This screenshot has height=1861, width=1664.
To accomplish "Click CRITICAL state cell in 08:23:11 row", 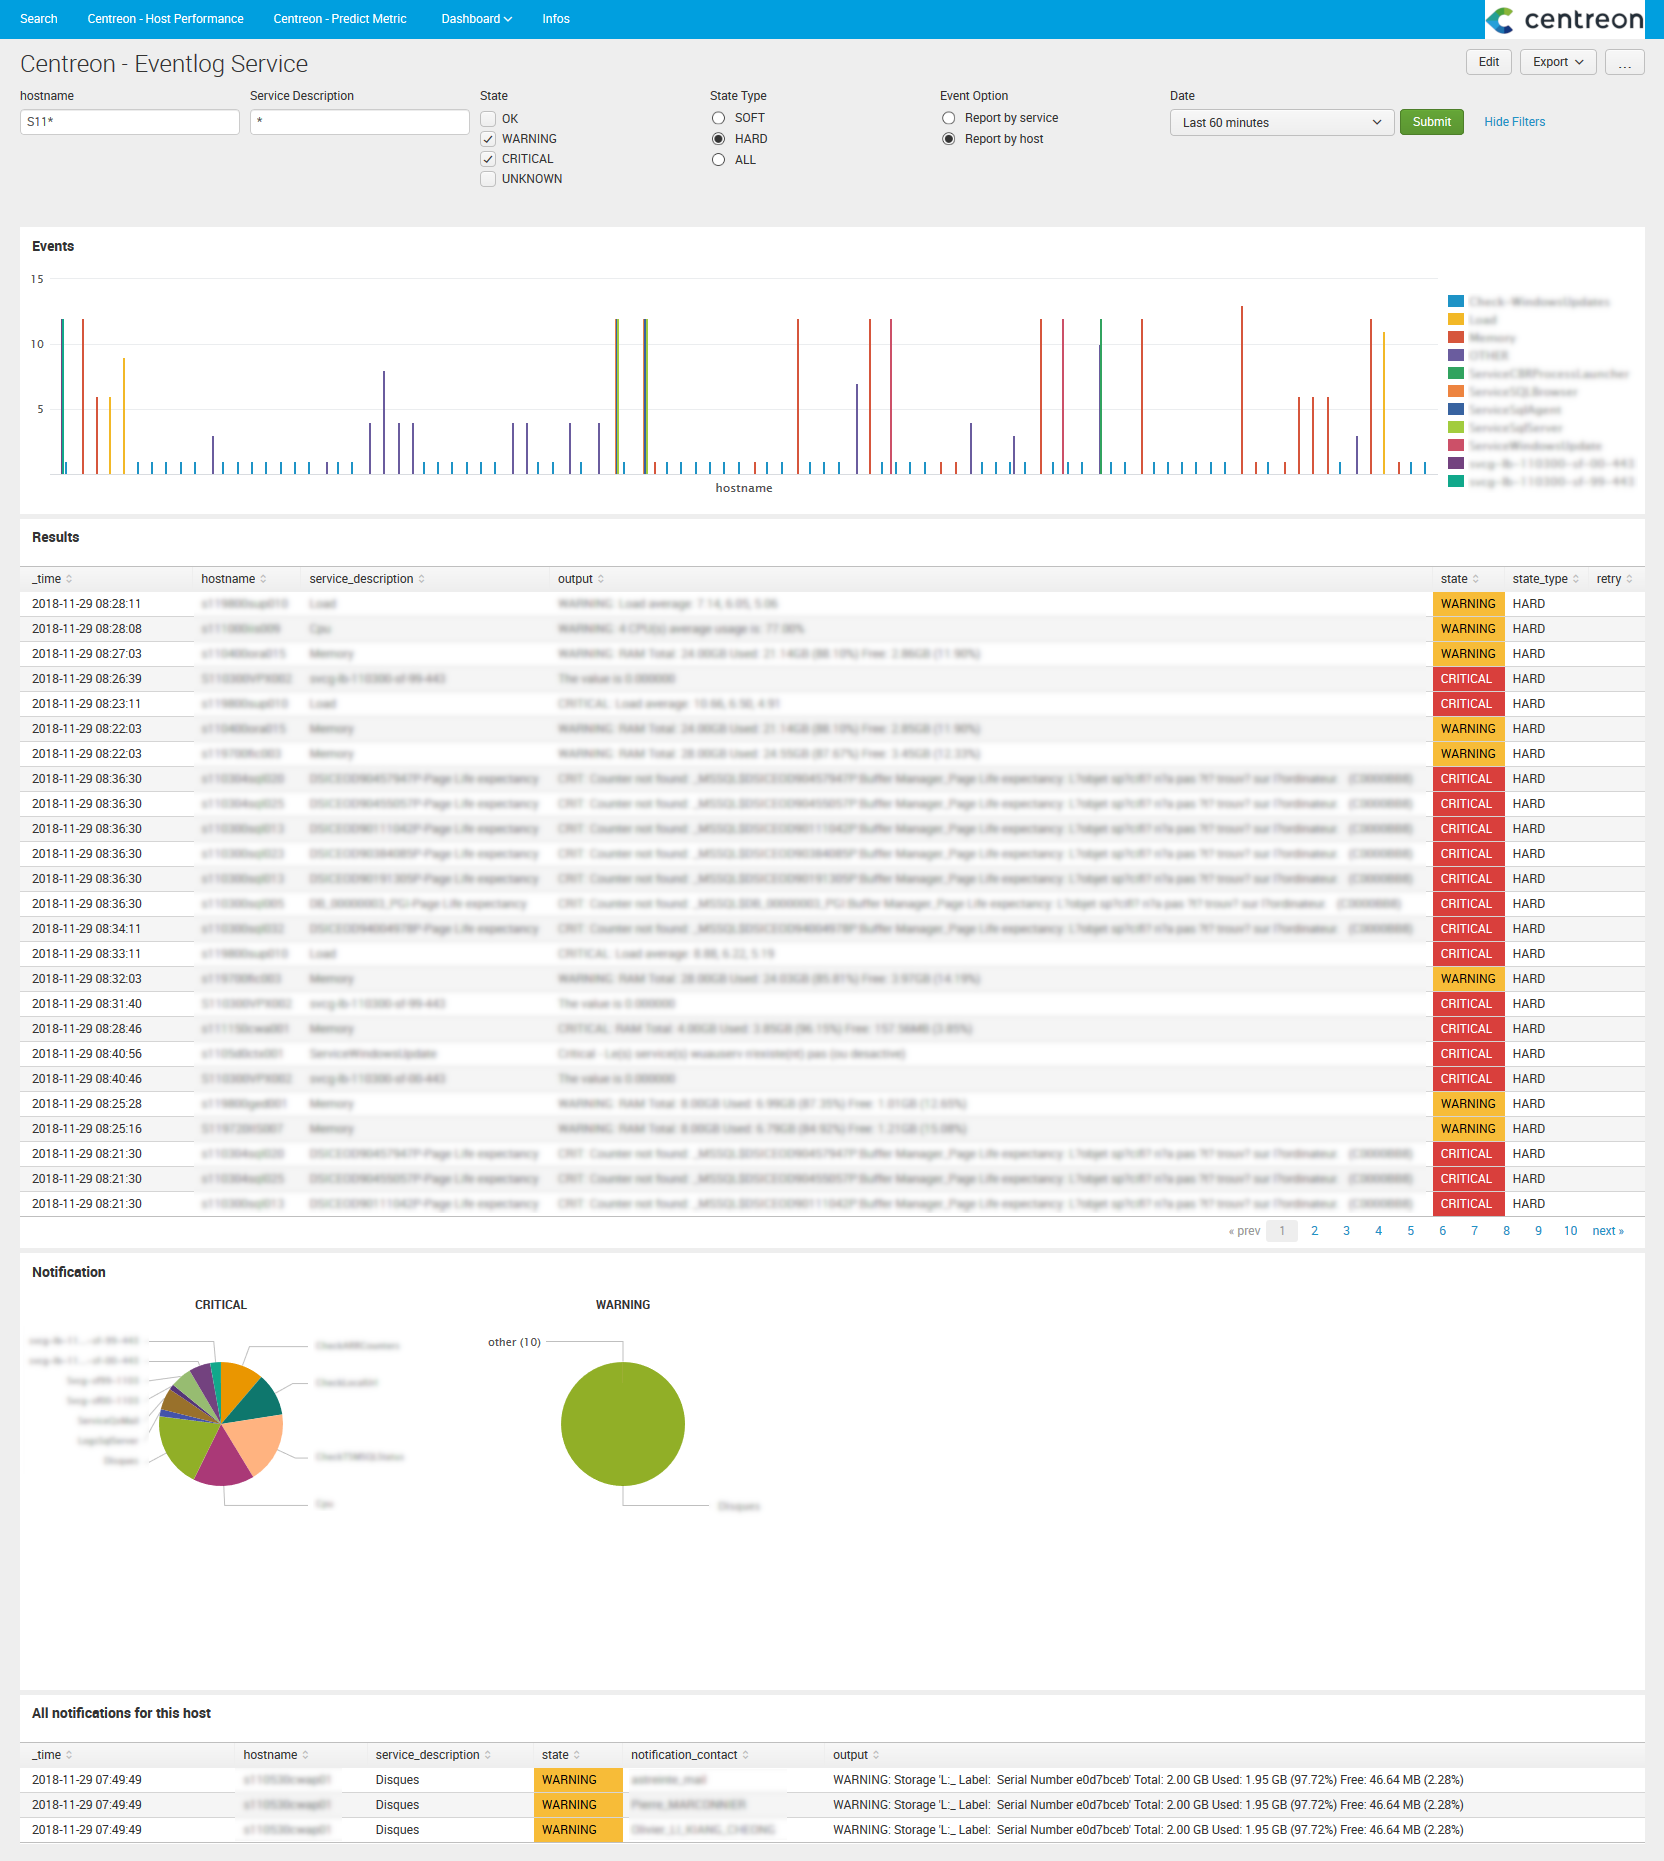I will click(x=1468, y=704).
